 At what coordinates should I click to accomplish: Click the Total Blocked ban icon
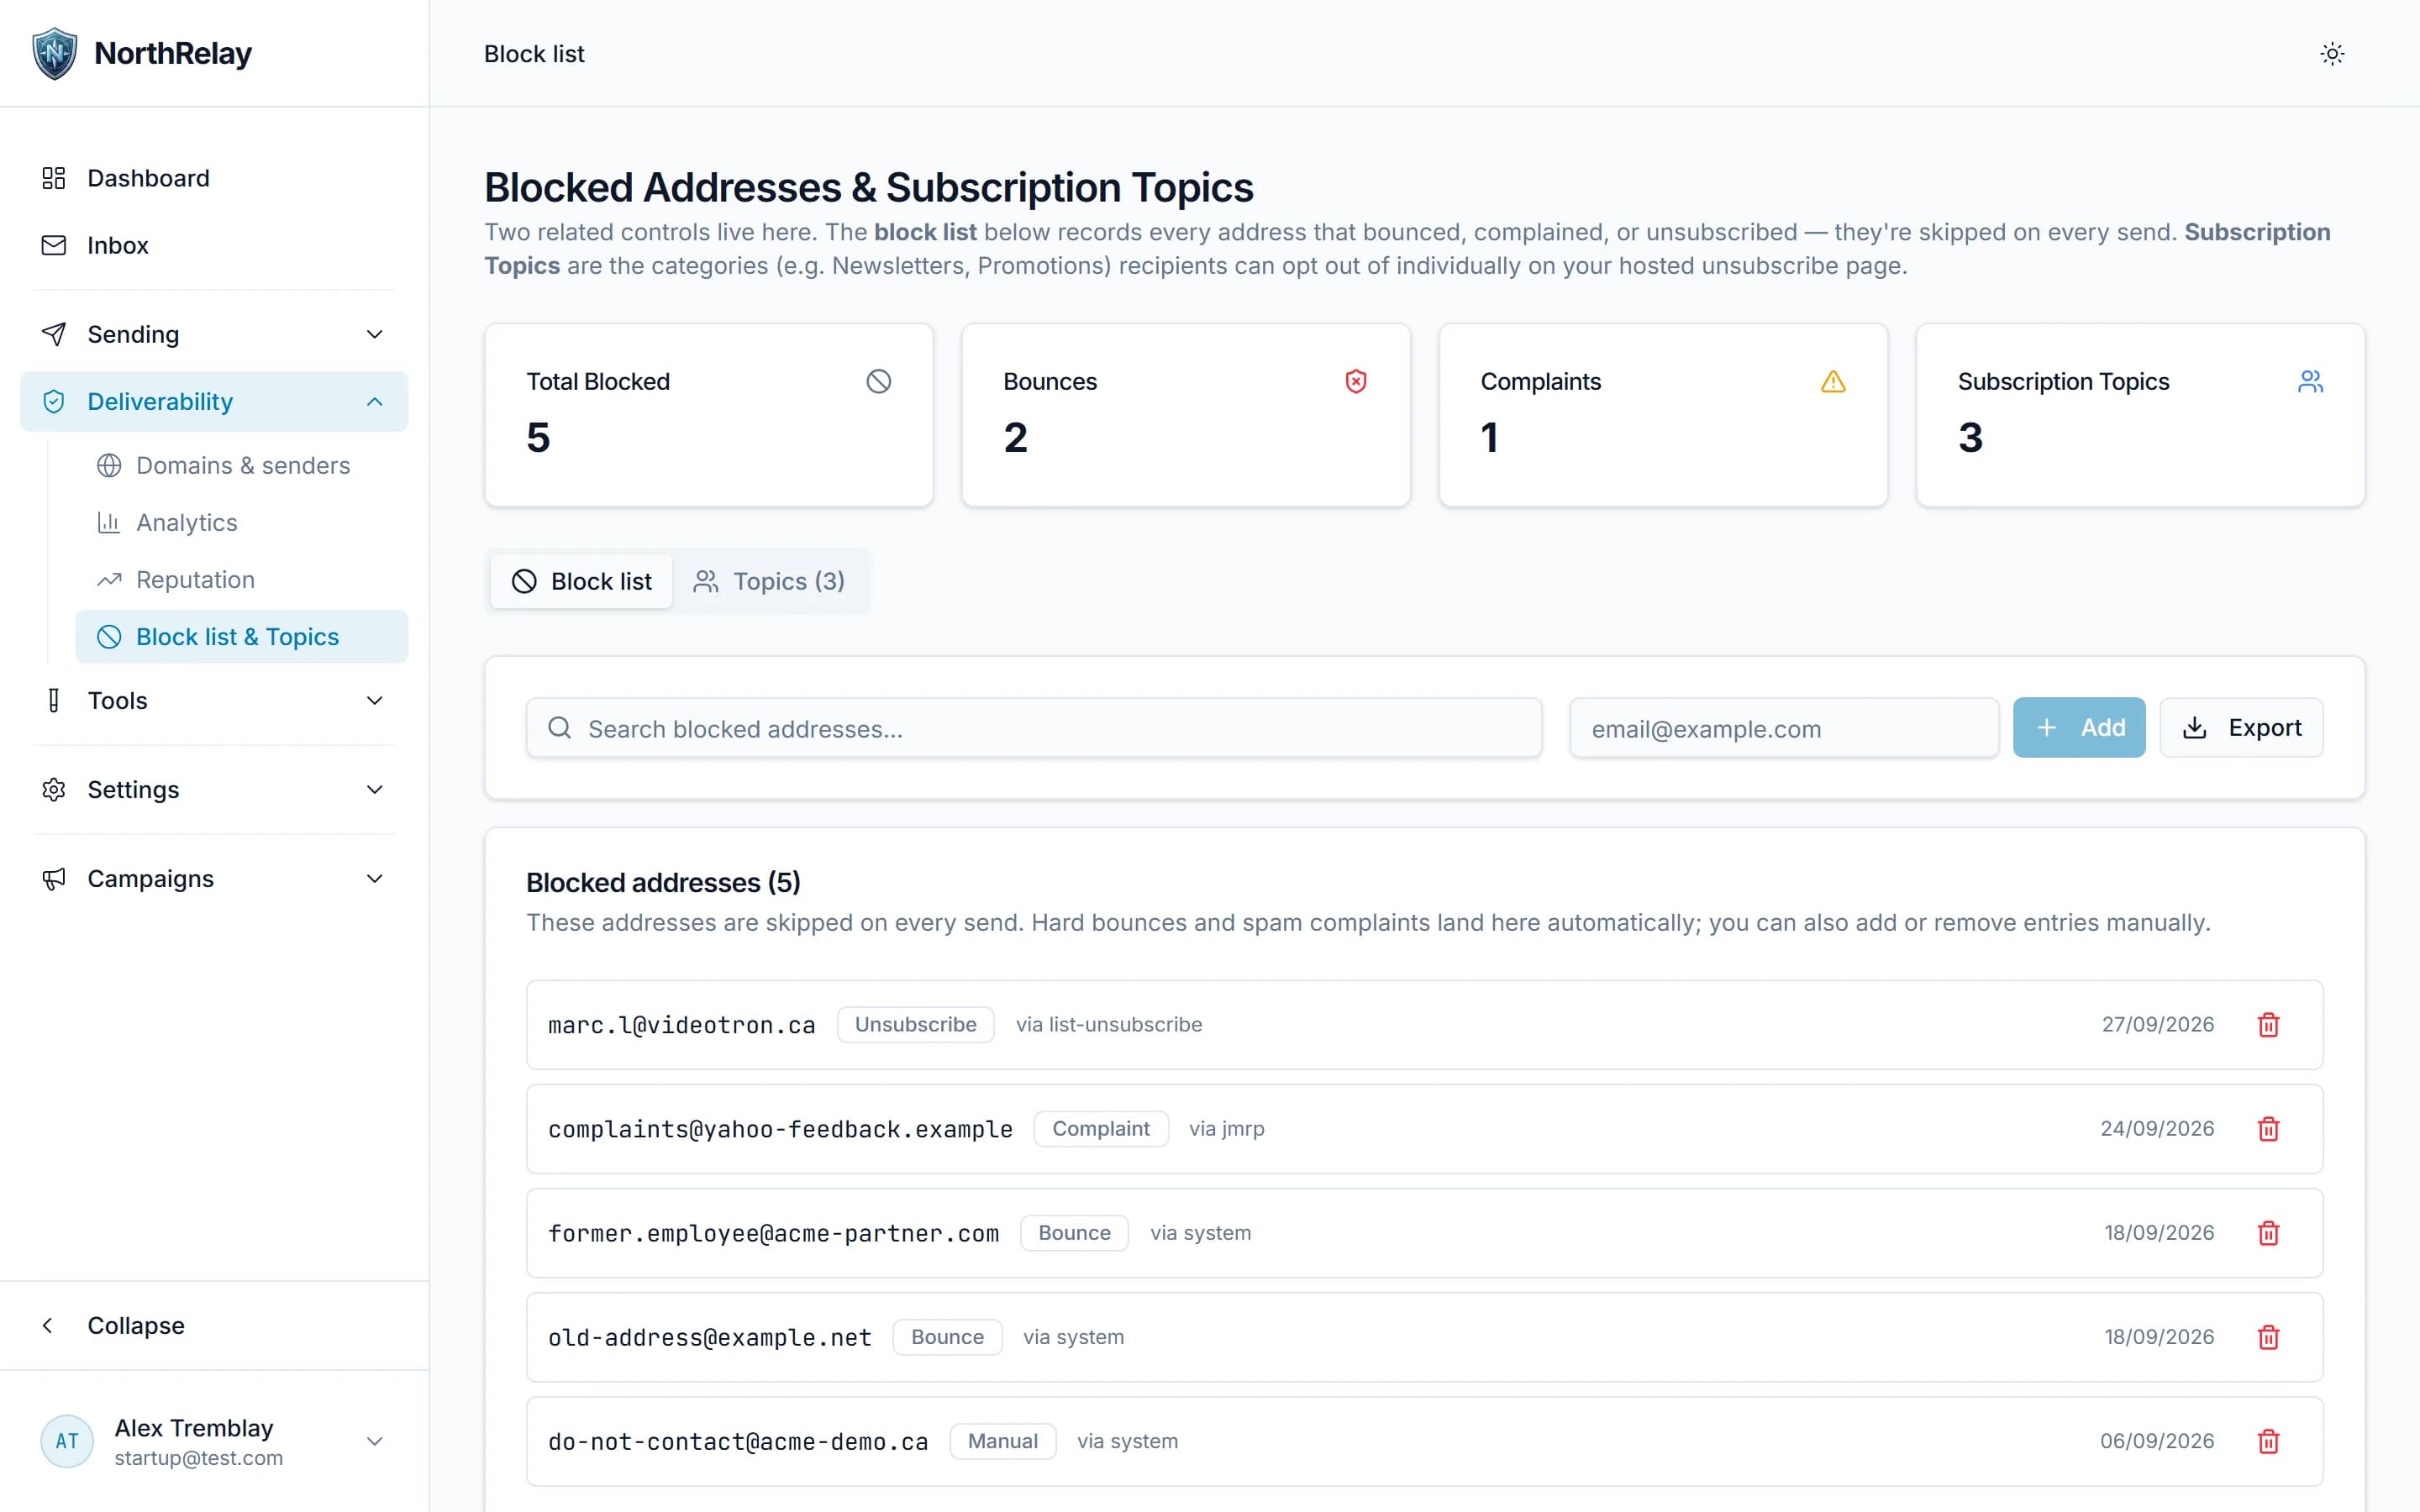(x=878, y=381)
